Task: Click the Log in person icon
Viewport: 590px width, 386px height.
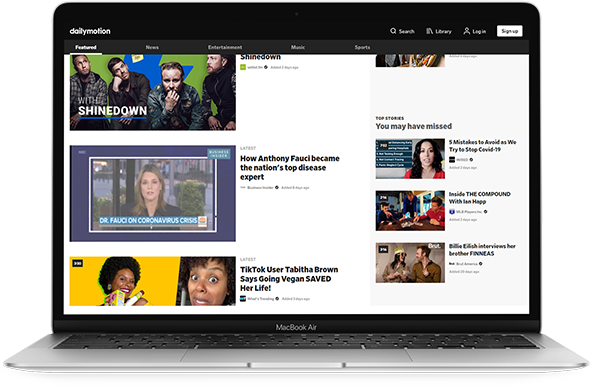Action: [467, 31]
